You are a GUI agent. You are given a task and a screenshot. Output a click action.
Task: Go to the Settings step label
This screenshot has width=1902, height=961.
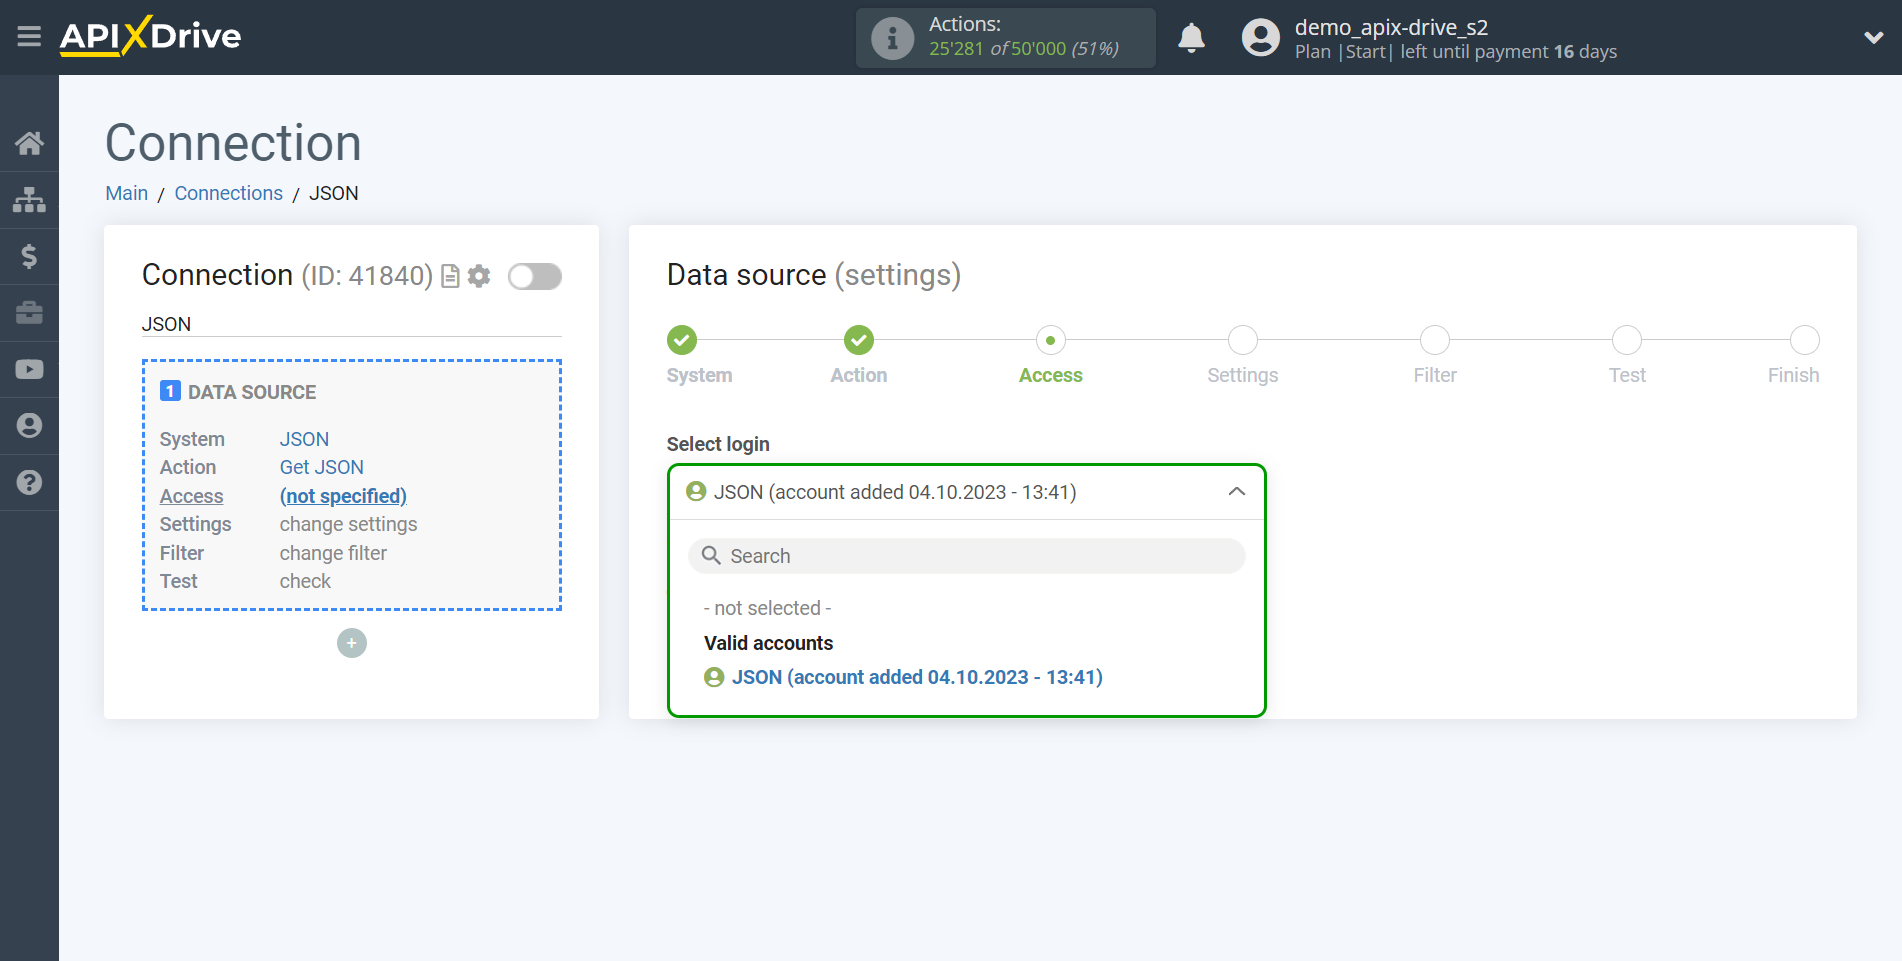coord(1242,375)
